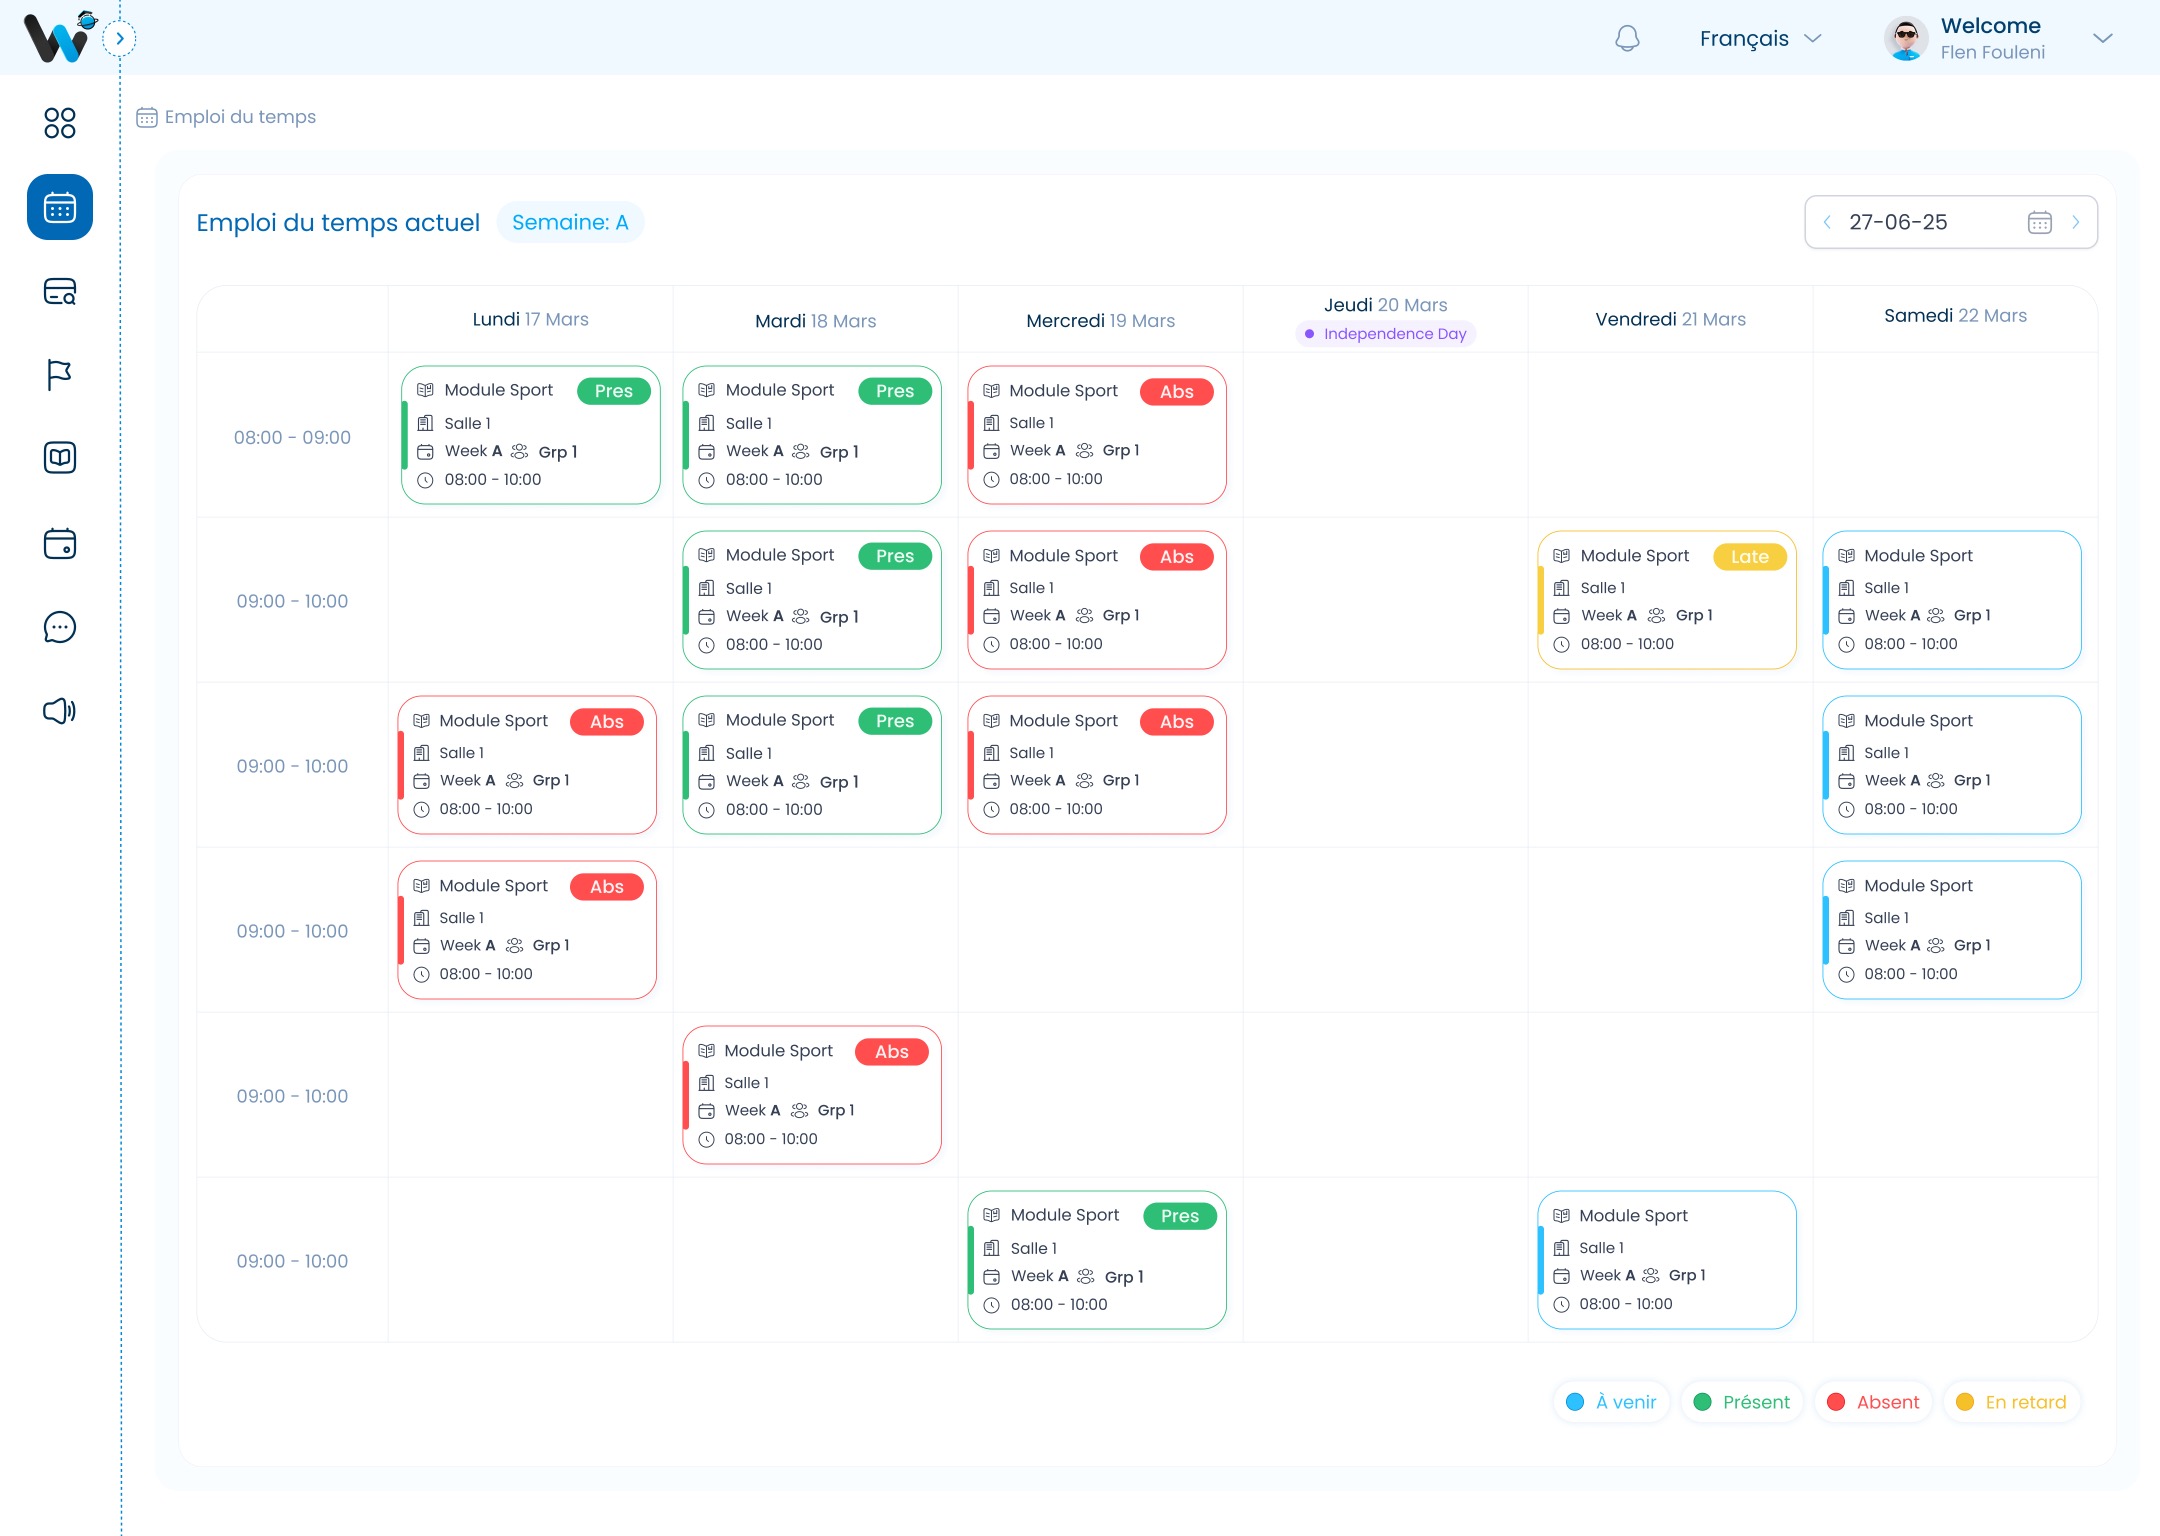Click the notification bell icon

1627,39
